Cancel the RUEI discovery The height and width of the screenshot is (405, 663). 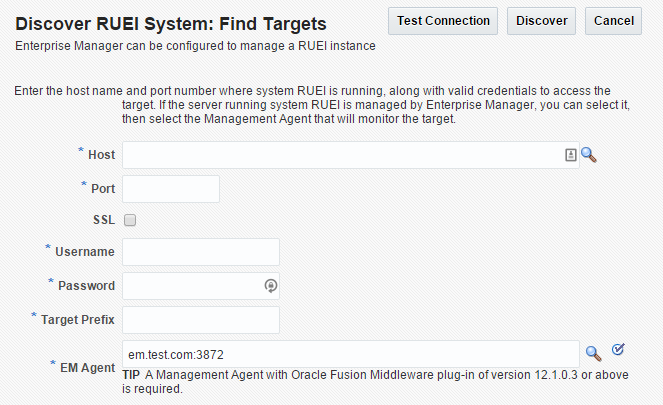click(613, 21)
